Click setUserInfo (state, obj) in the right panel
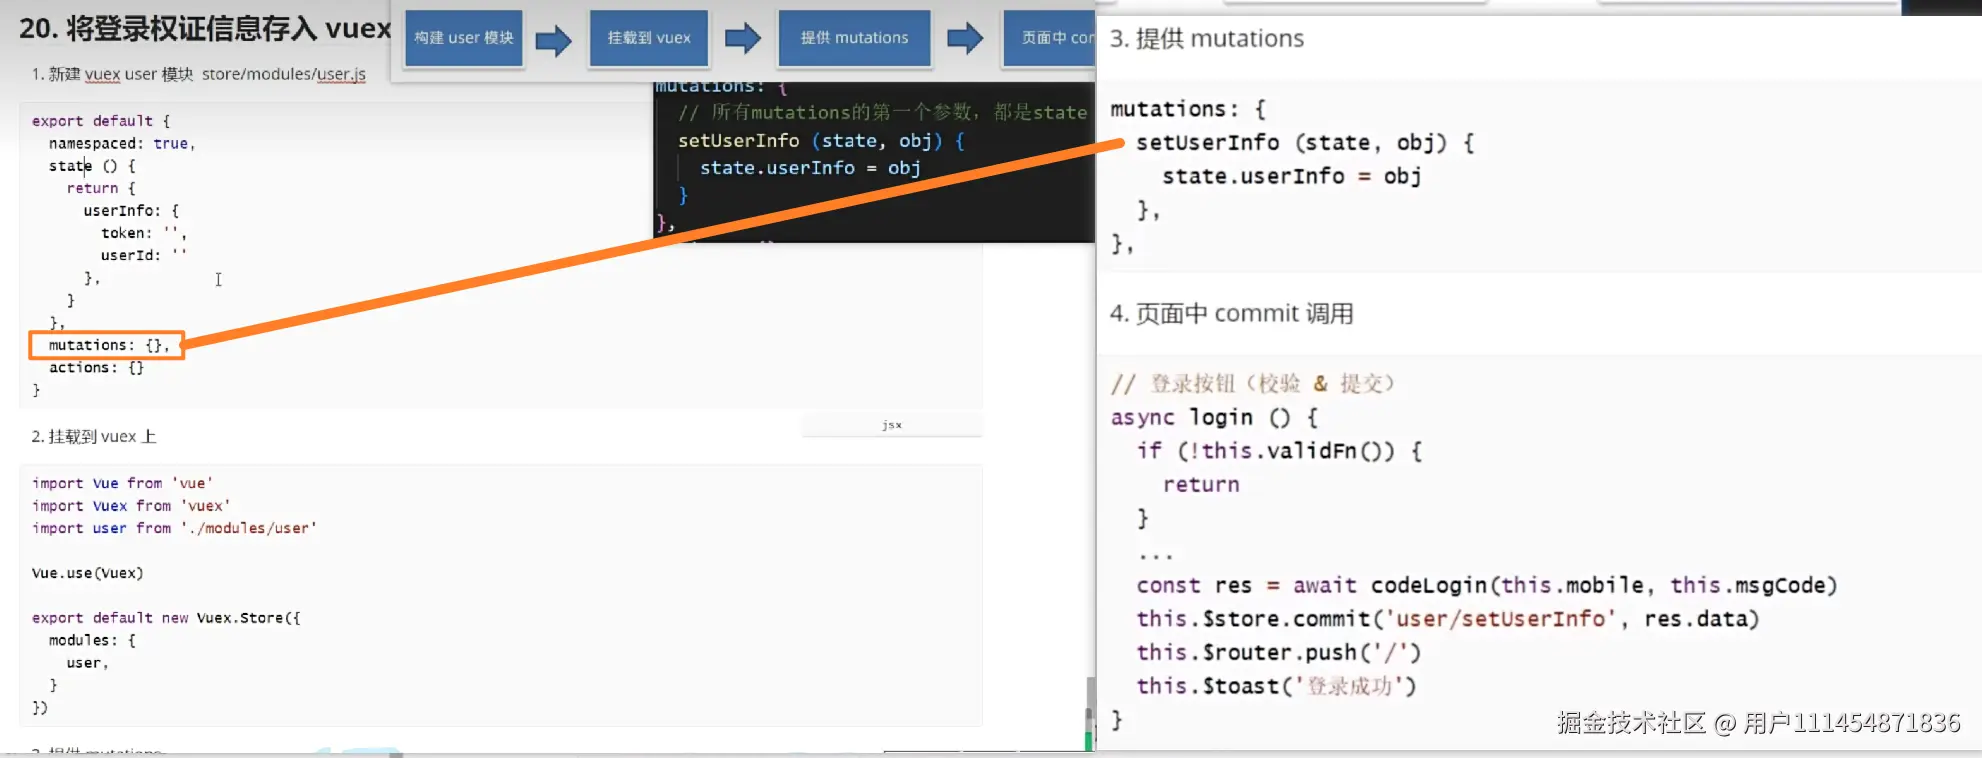 [x=1305, y=142]
